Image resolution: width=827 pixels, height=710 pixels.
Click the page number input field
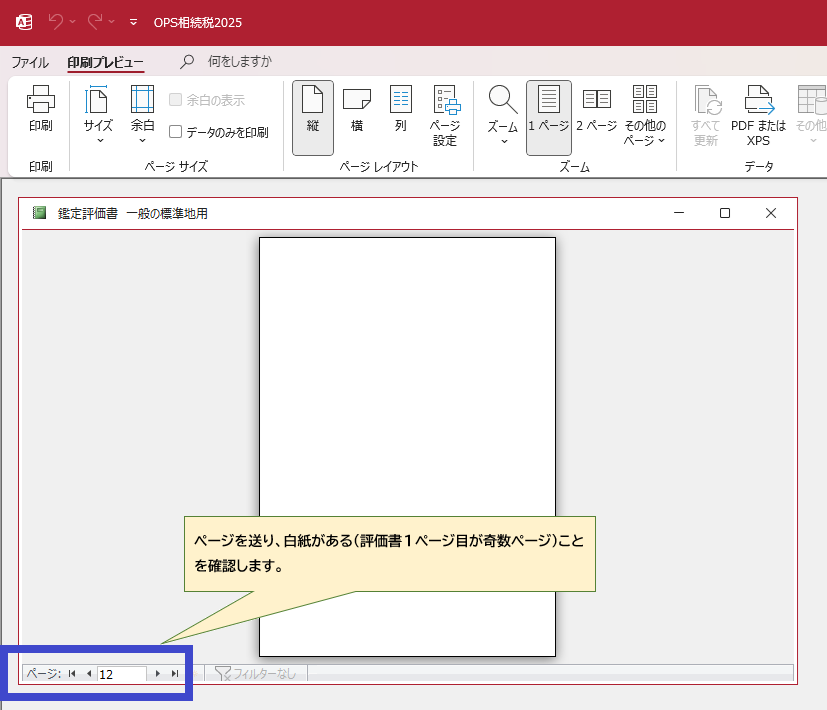pos(121,674)
